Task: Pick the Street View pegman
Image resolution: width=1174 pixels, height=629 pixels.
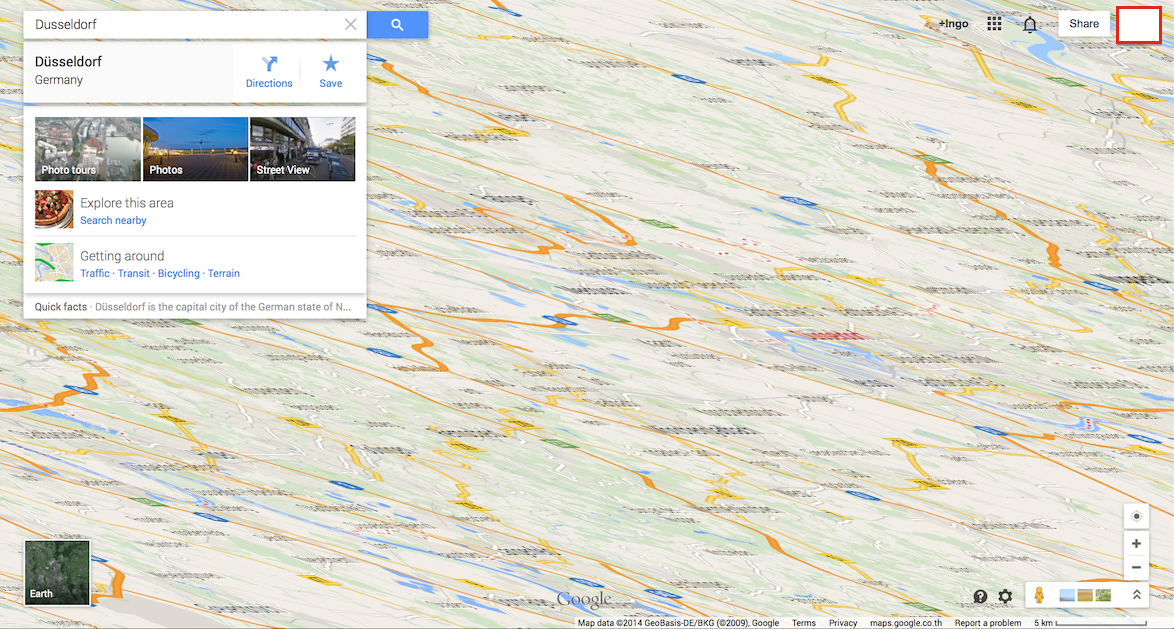Action: (1039, 595)
